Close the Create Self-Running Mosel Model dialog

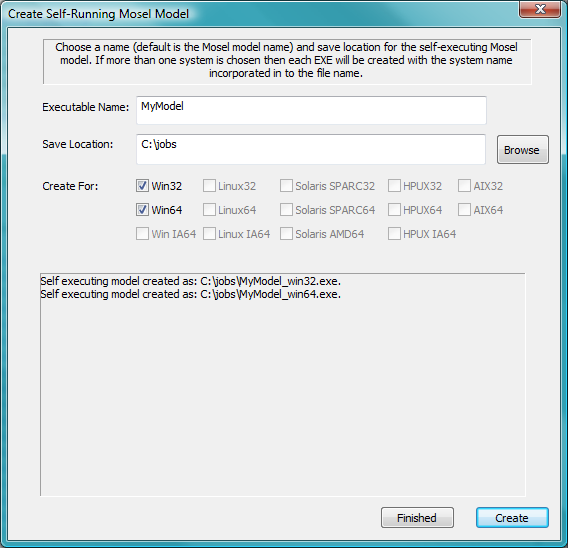point(540,9)
